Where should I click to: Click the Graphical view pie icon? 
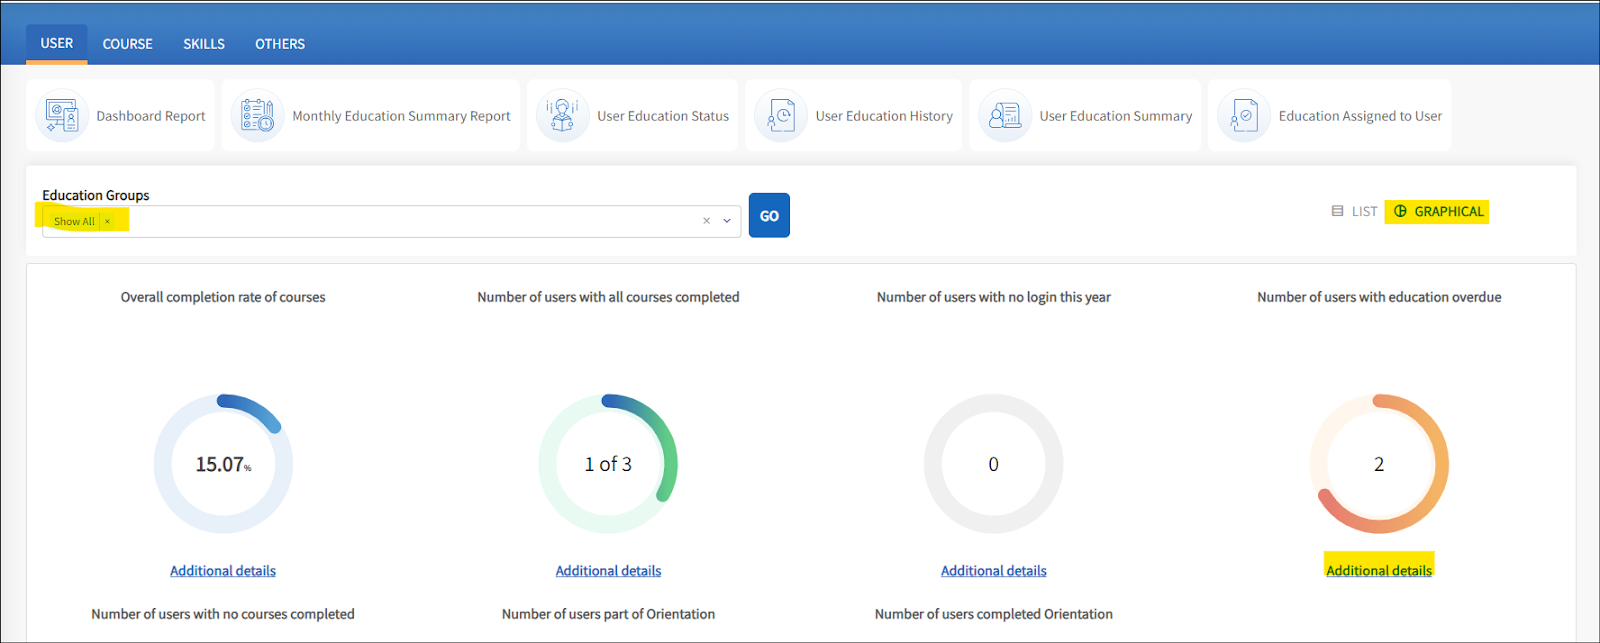1400,211
